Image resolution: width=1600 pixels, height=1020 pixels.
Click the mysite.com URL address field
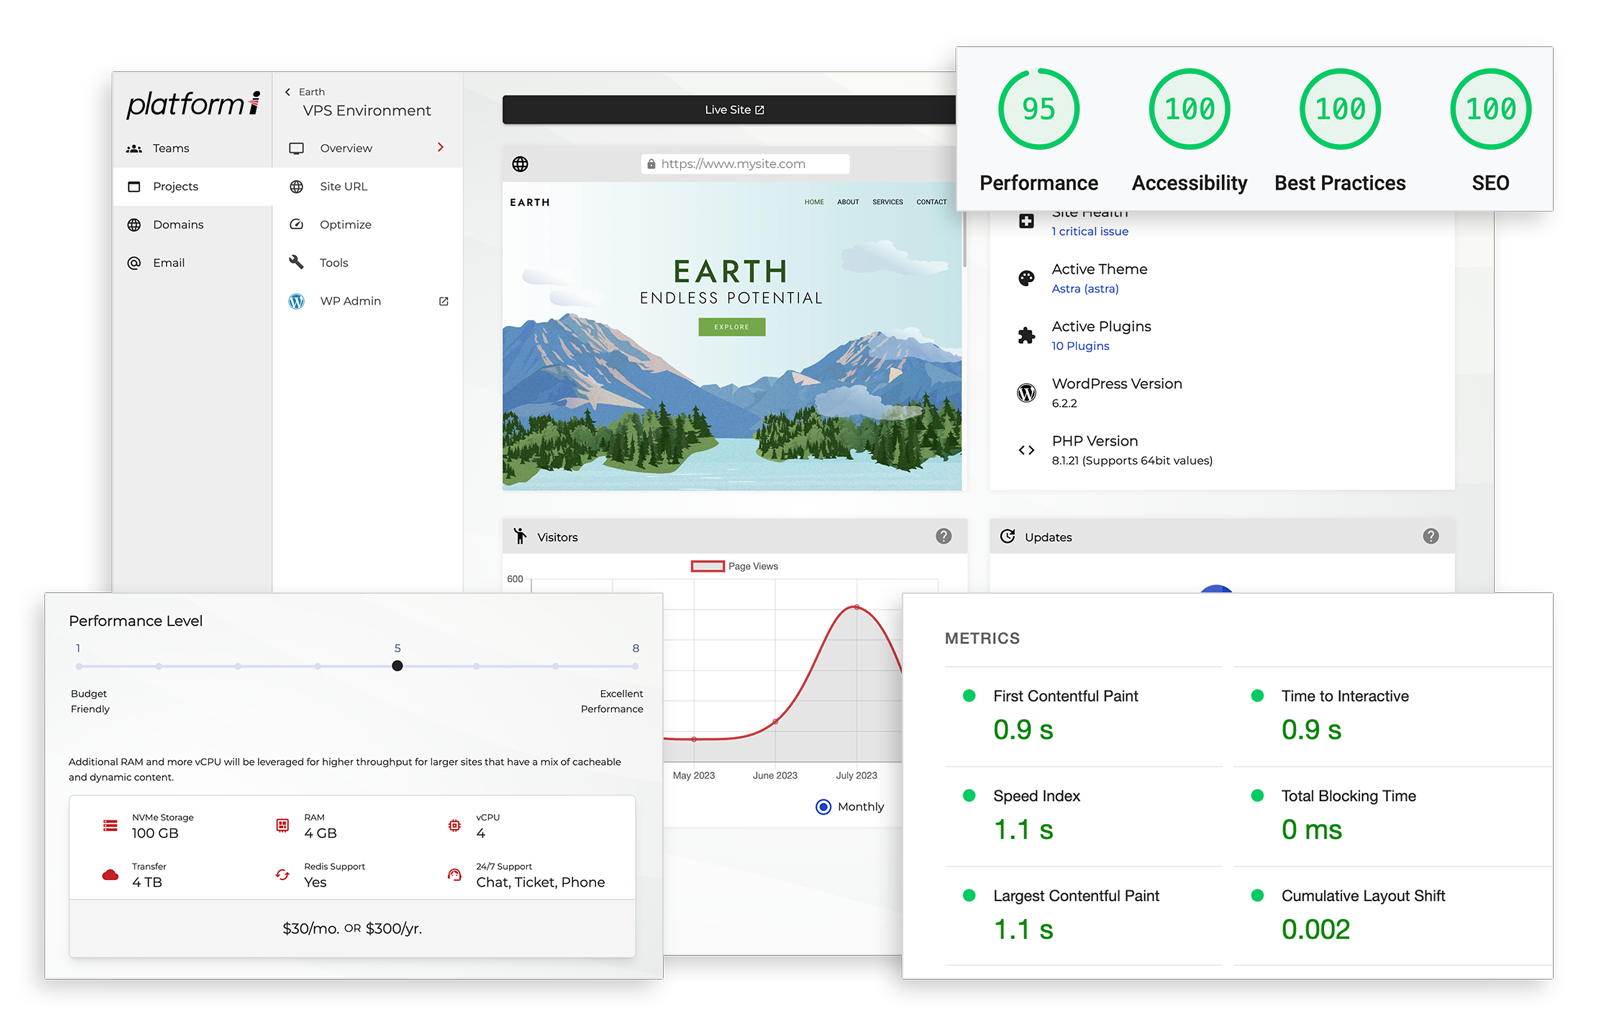point(744,164)
